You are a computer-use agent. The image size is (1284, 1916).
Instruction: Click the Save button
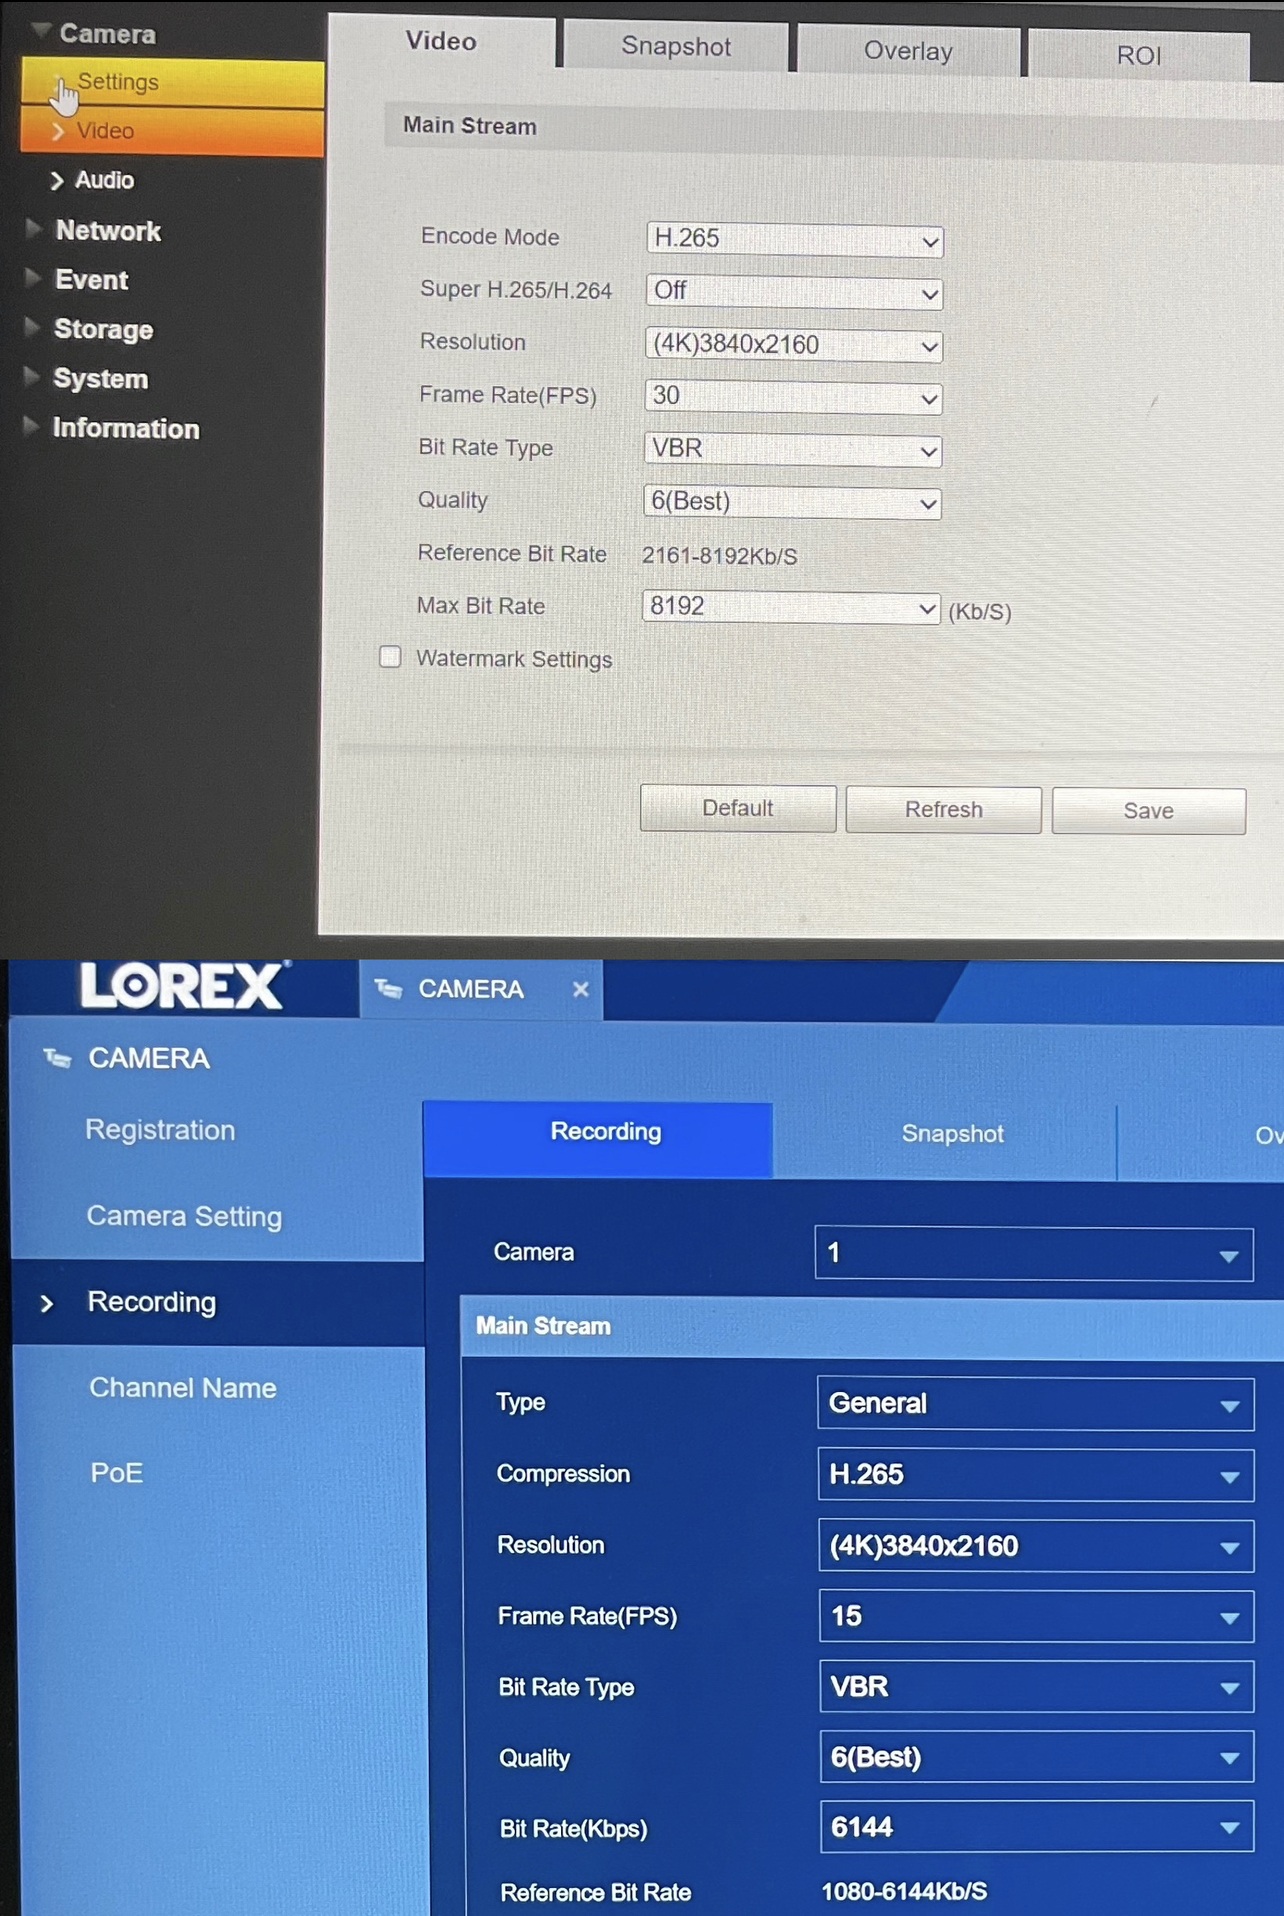1148,810
